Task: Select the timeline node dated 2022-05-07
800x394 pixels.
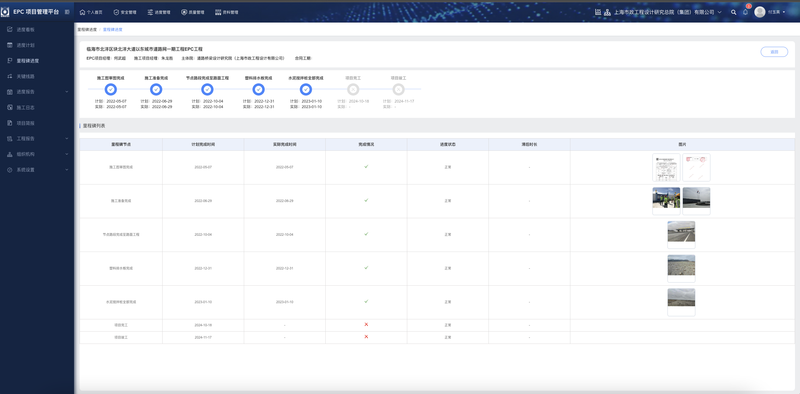Action: point(111,89)
